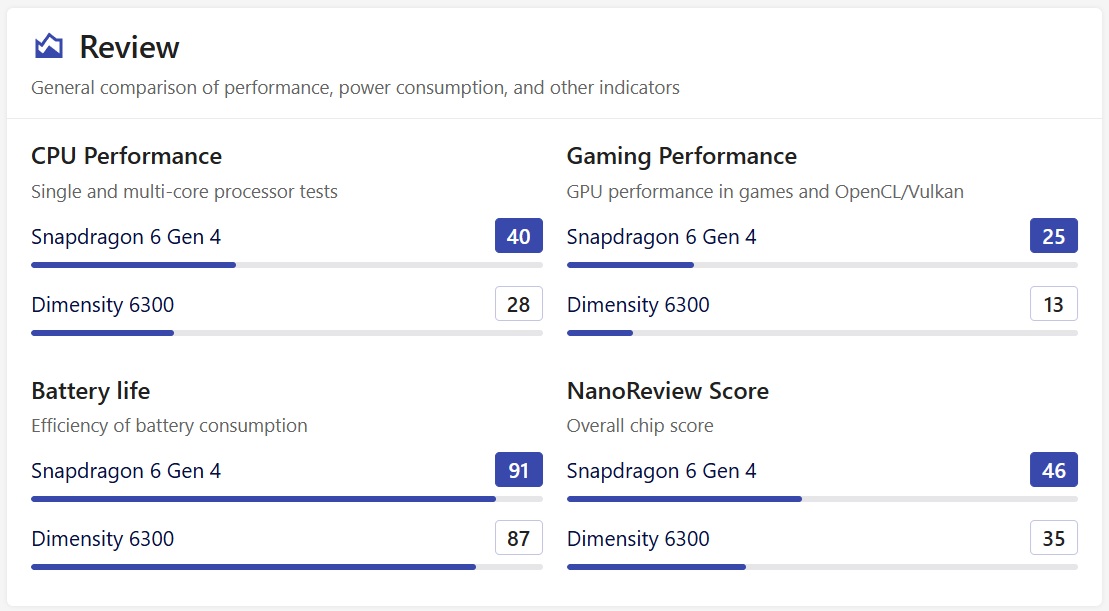Click the Review chart icon in heading
The image size is (1109, 611).
coord(48,46)
